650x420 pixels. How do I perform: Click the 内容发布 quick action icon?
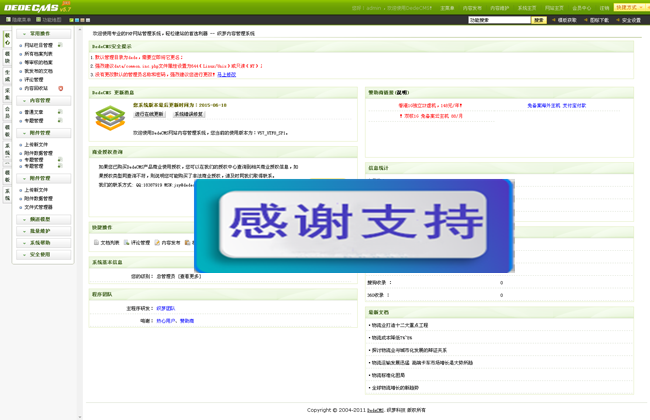[157, 243]
